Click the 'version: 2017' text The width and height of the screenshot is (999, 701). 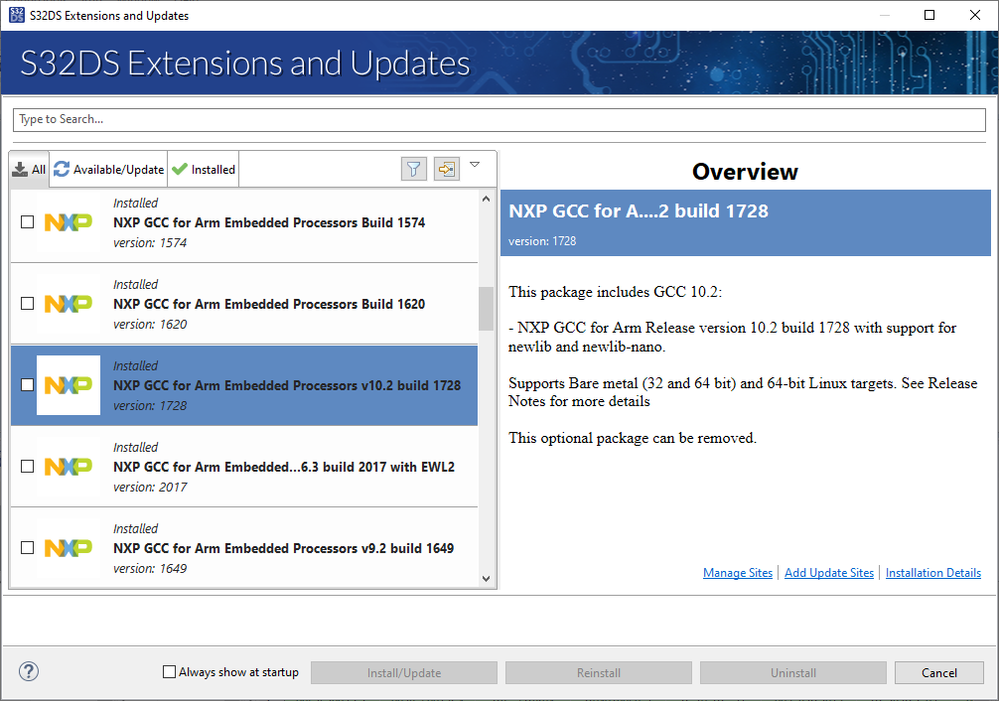(150, 488)
